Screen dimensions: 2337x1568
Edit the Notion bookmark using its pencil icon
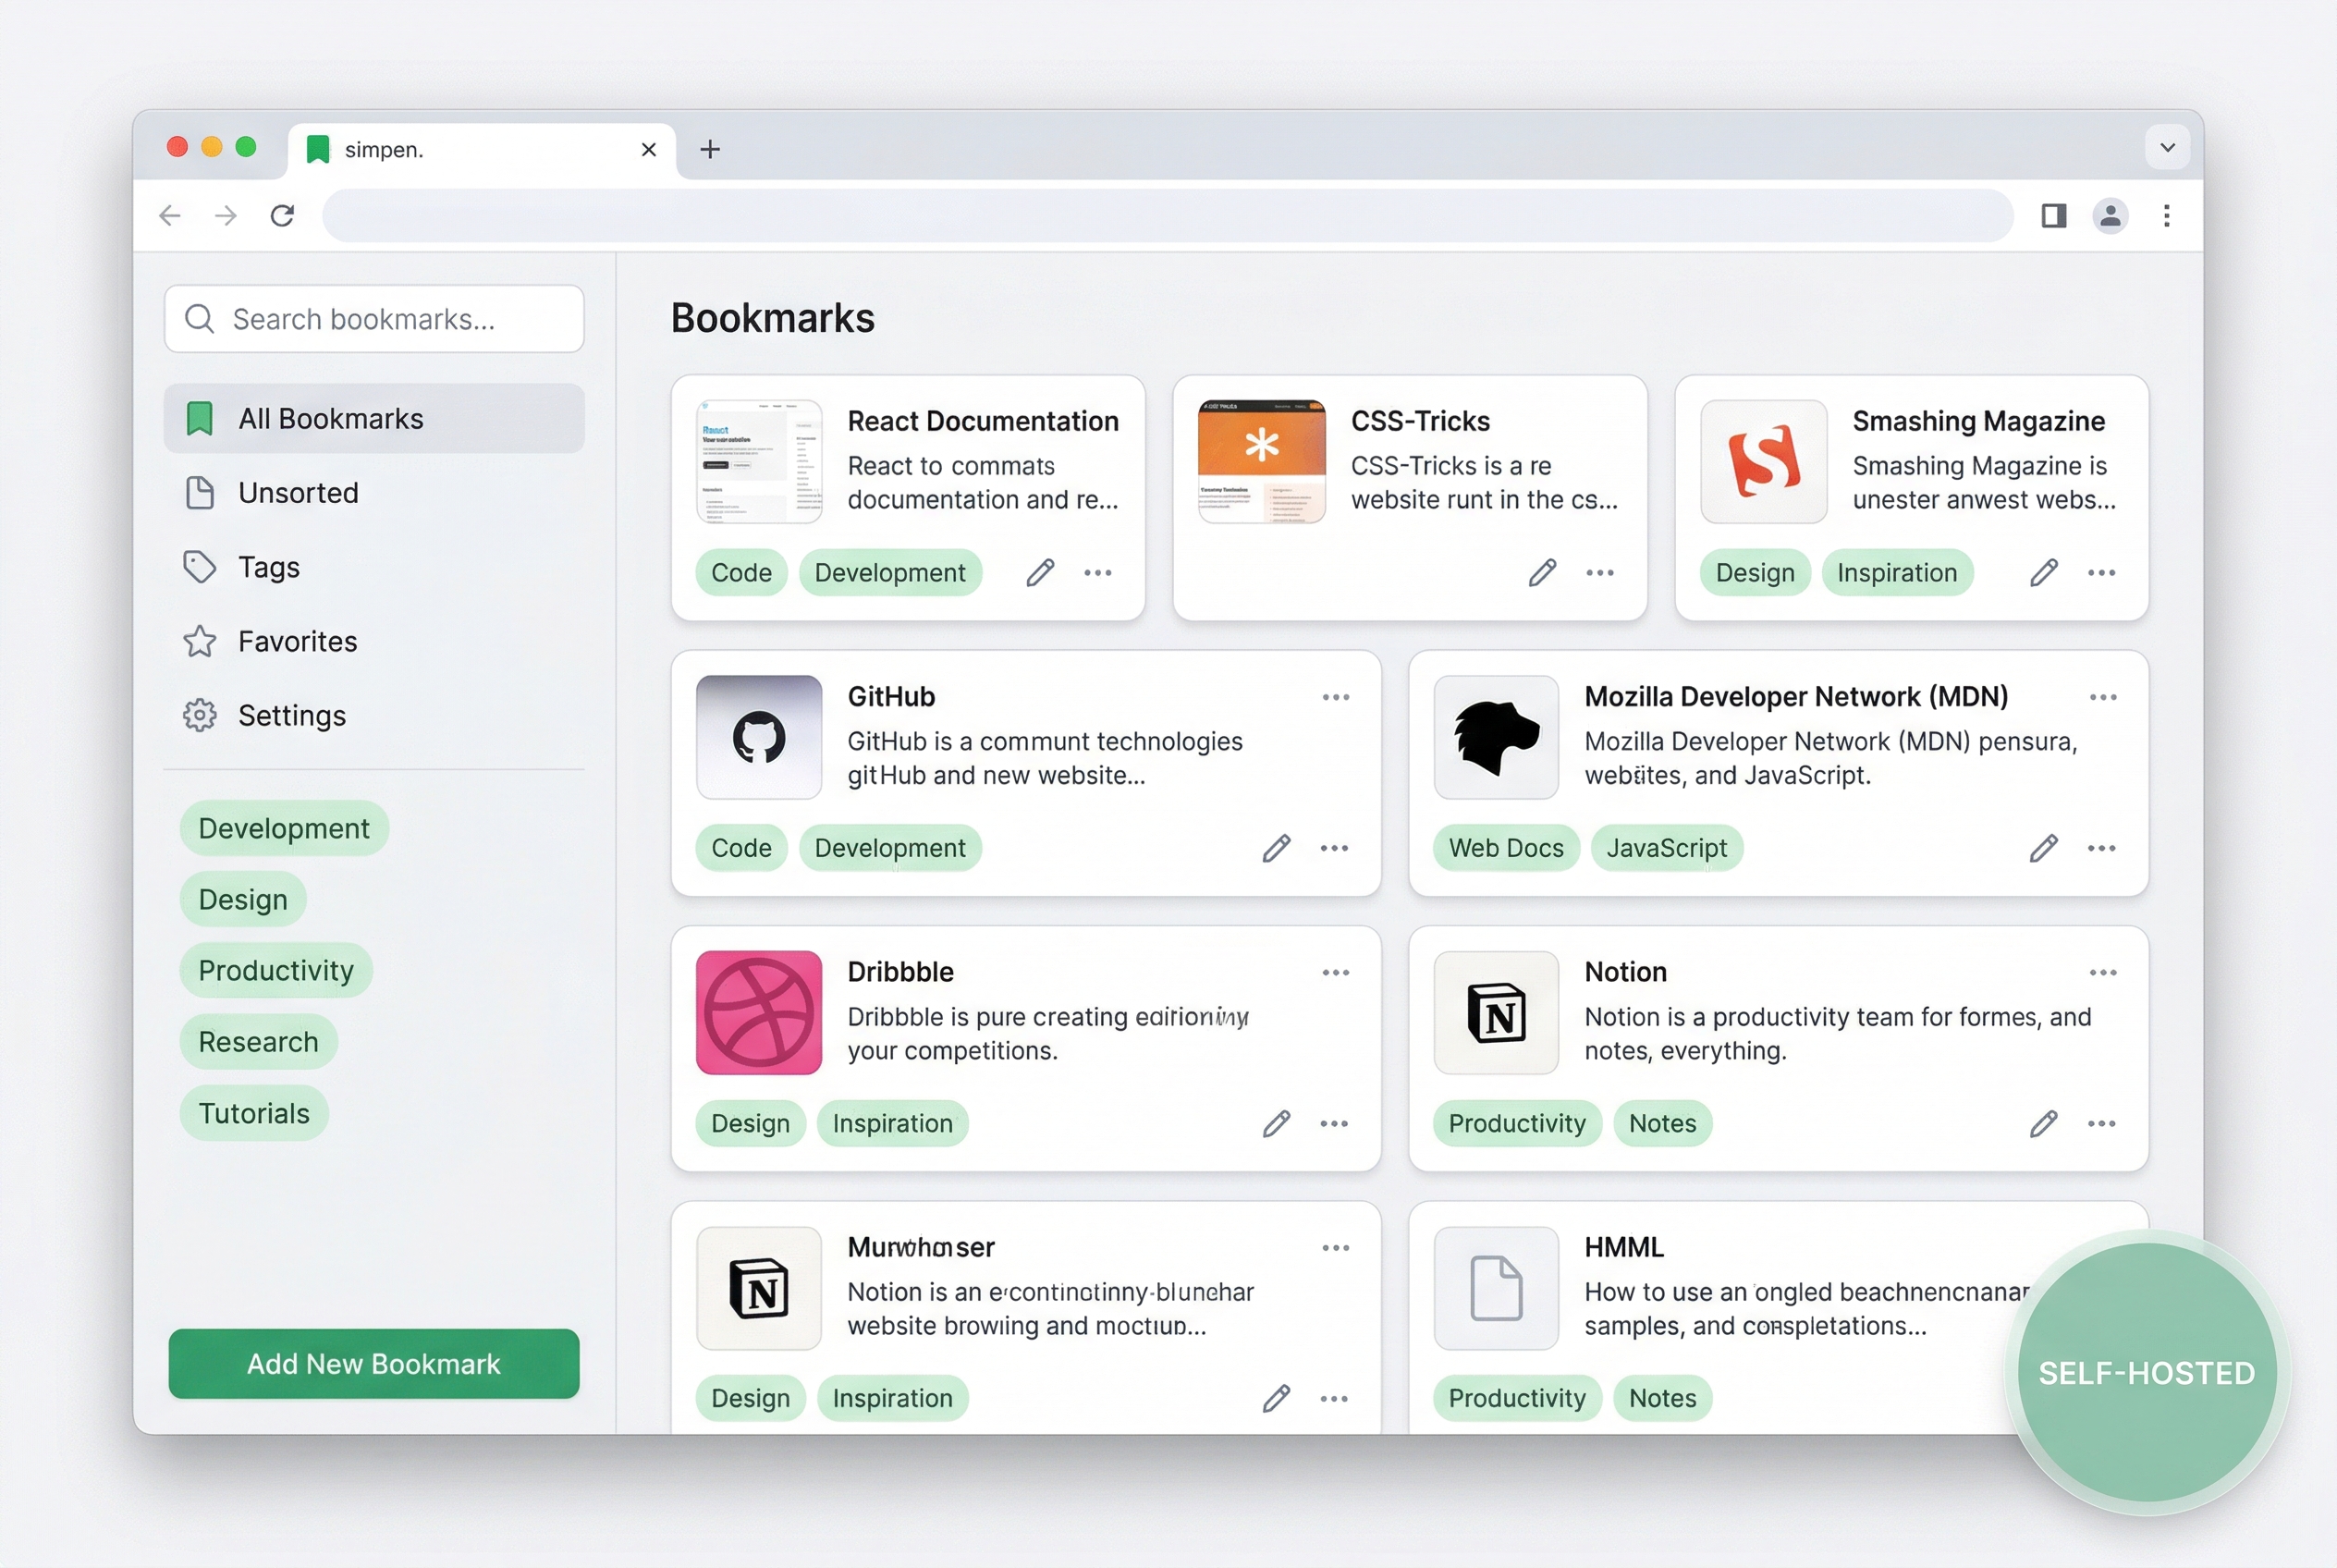[x=2043, y=1123]
